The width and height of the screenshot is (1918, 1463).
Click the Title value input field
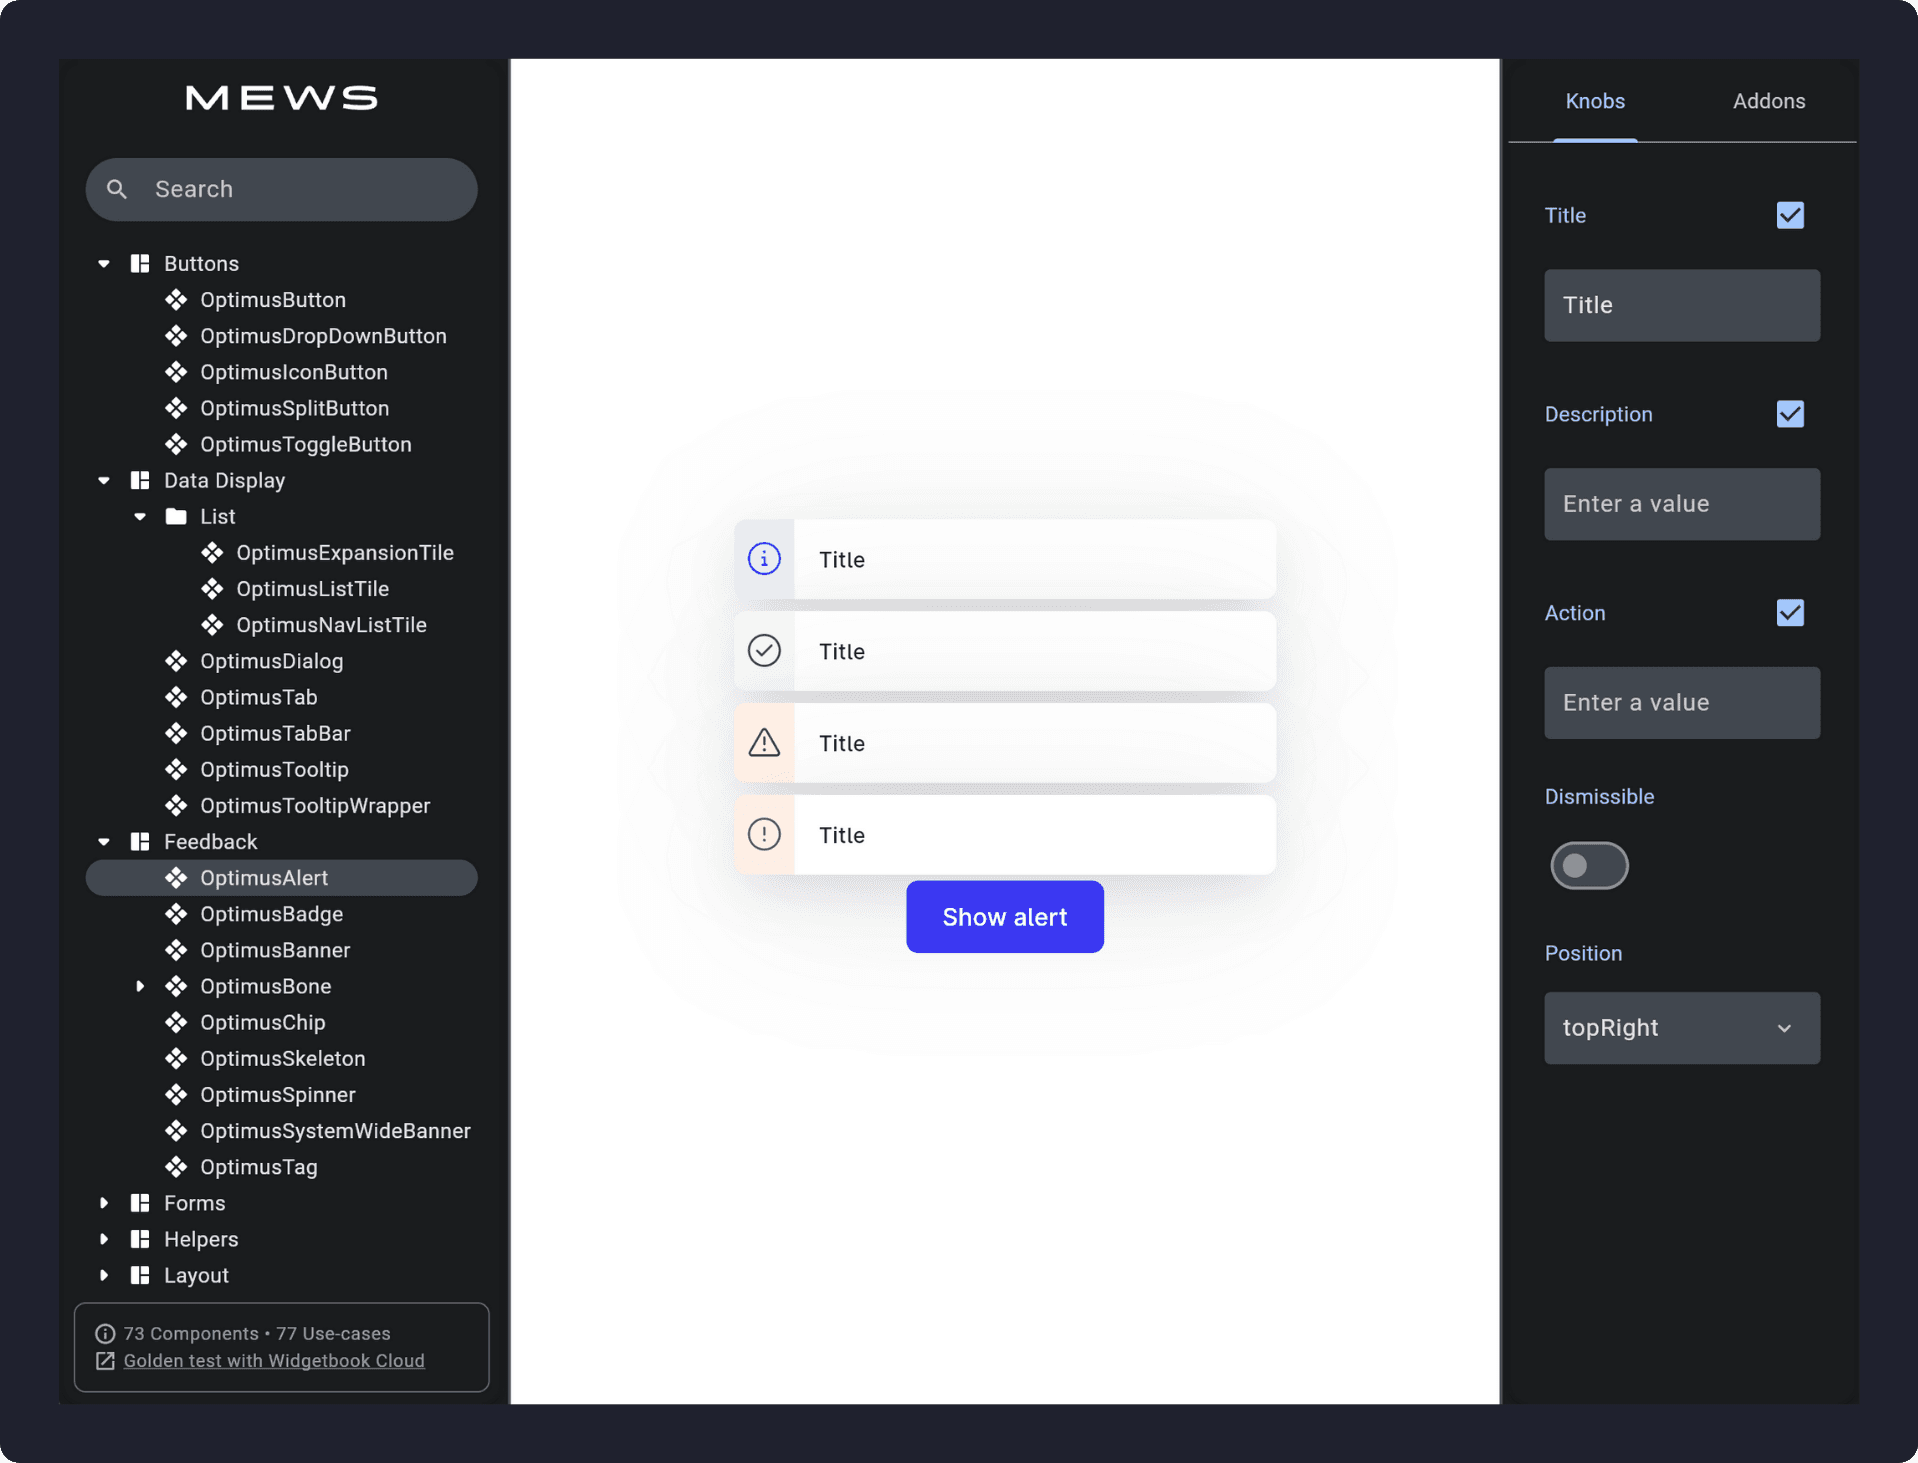1681,305
